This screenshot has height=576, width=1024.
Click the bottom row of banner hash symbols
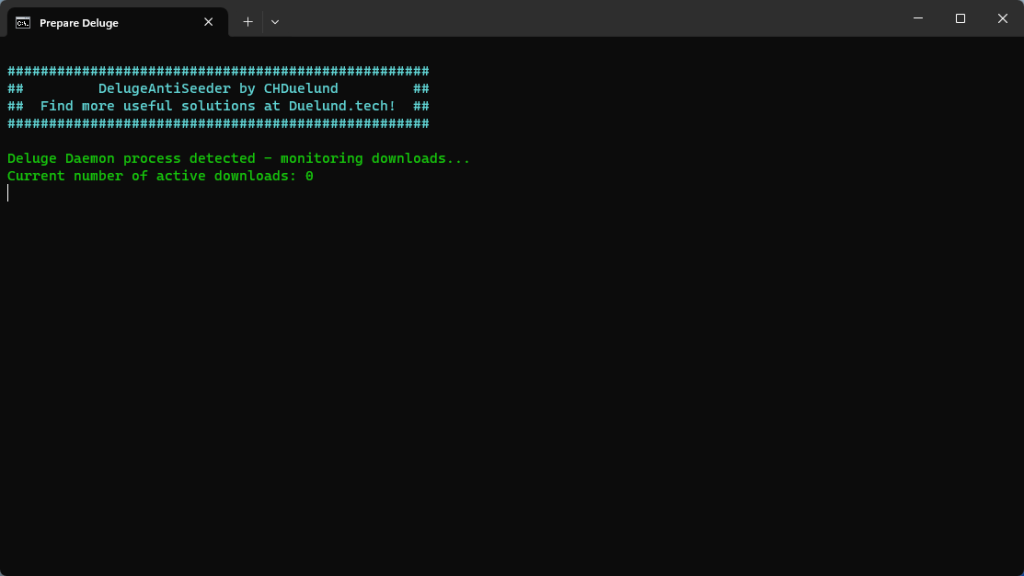pos(218,124)
